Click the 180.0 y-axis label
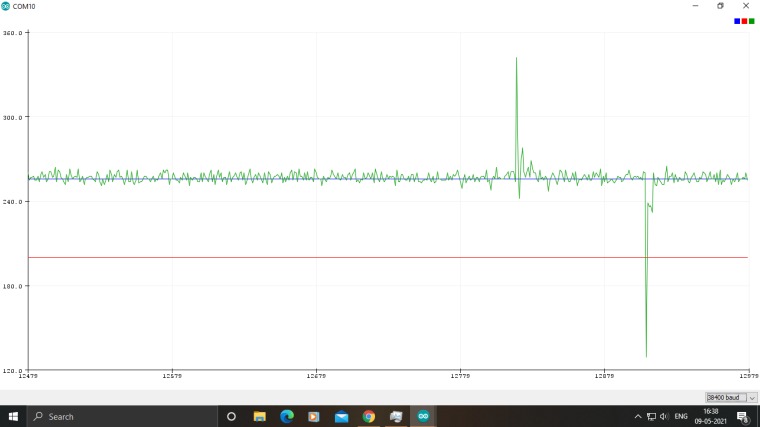760x427 pixels. click(x=13, y=286)
